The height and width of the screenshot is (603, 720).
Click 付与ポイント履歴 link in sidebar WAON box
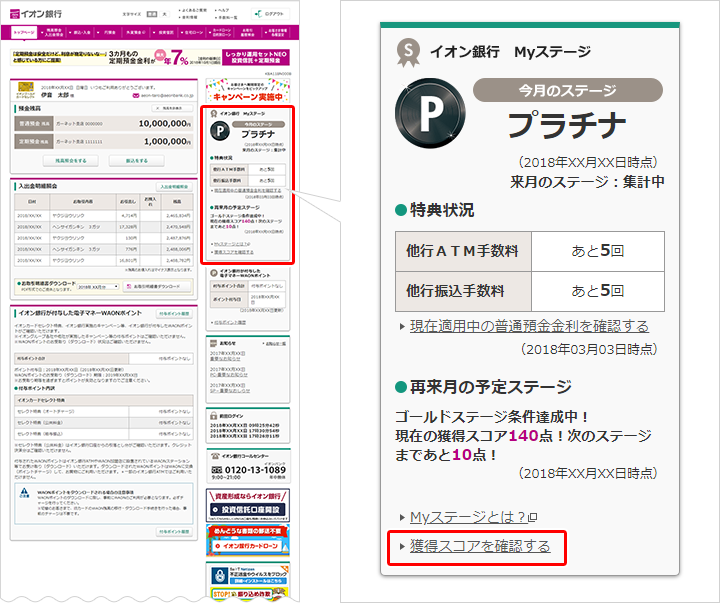point(230,322)
